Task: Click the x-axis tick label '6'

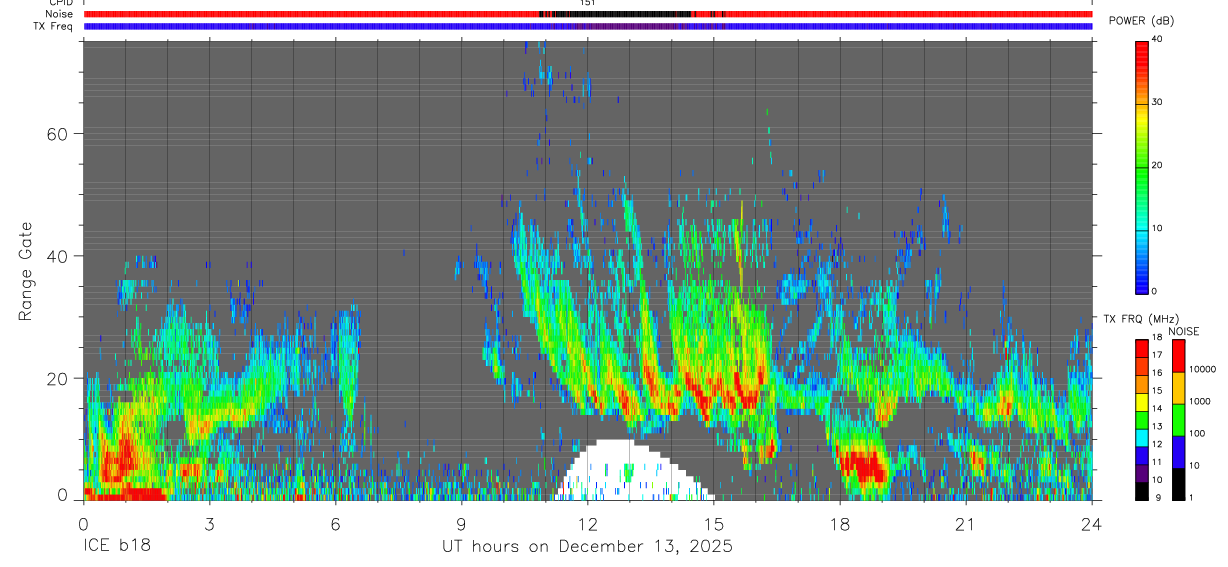Action: click(335, 524)
